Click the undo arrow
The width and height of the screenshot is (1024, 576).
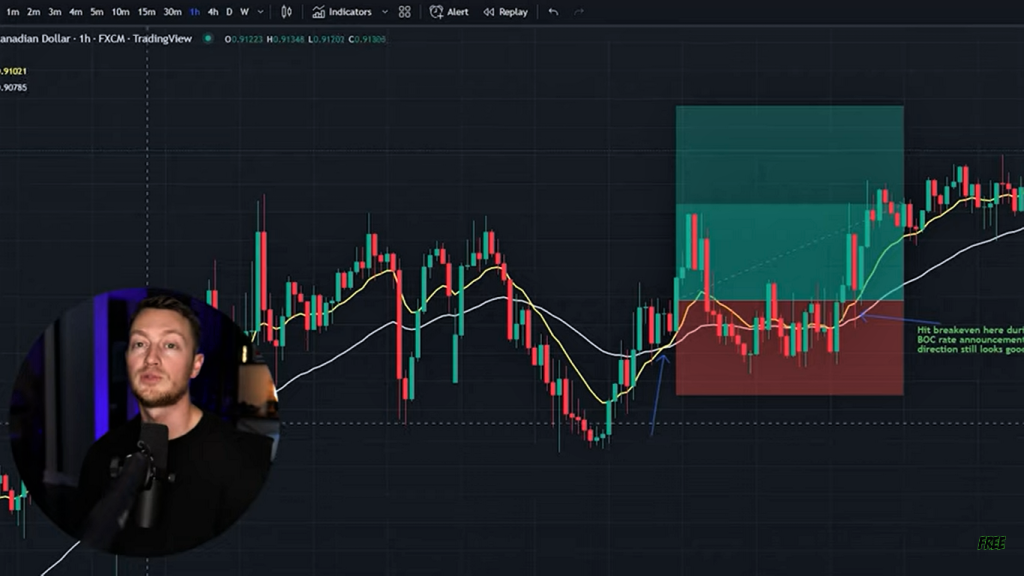click(553, 12)
